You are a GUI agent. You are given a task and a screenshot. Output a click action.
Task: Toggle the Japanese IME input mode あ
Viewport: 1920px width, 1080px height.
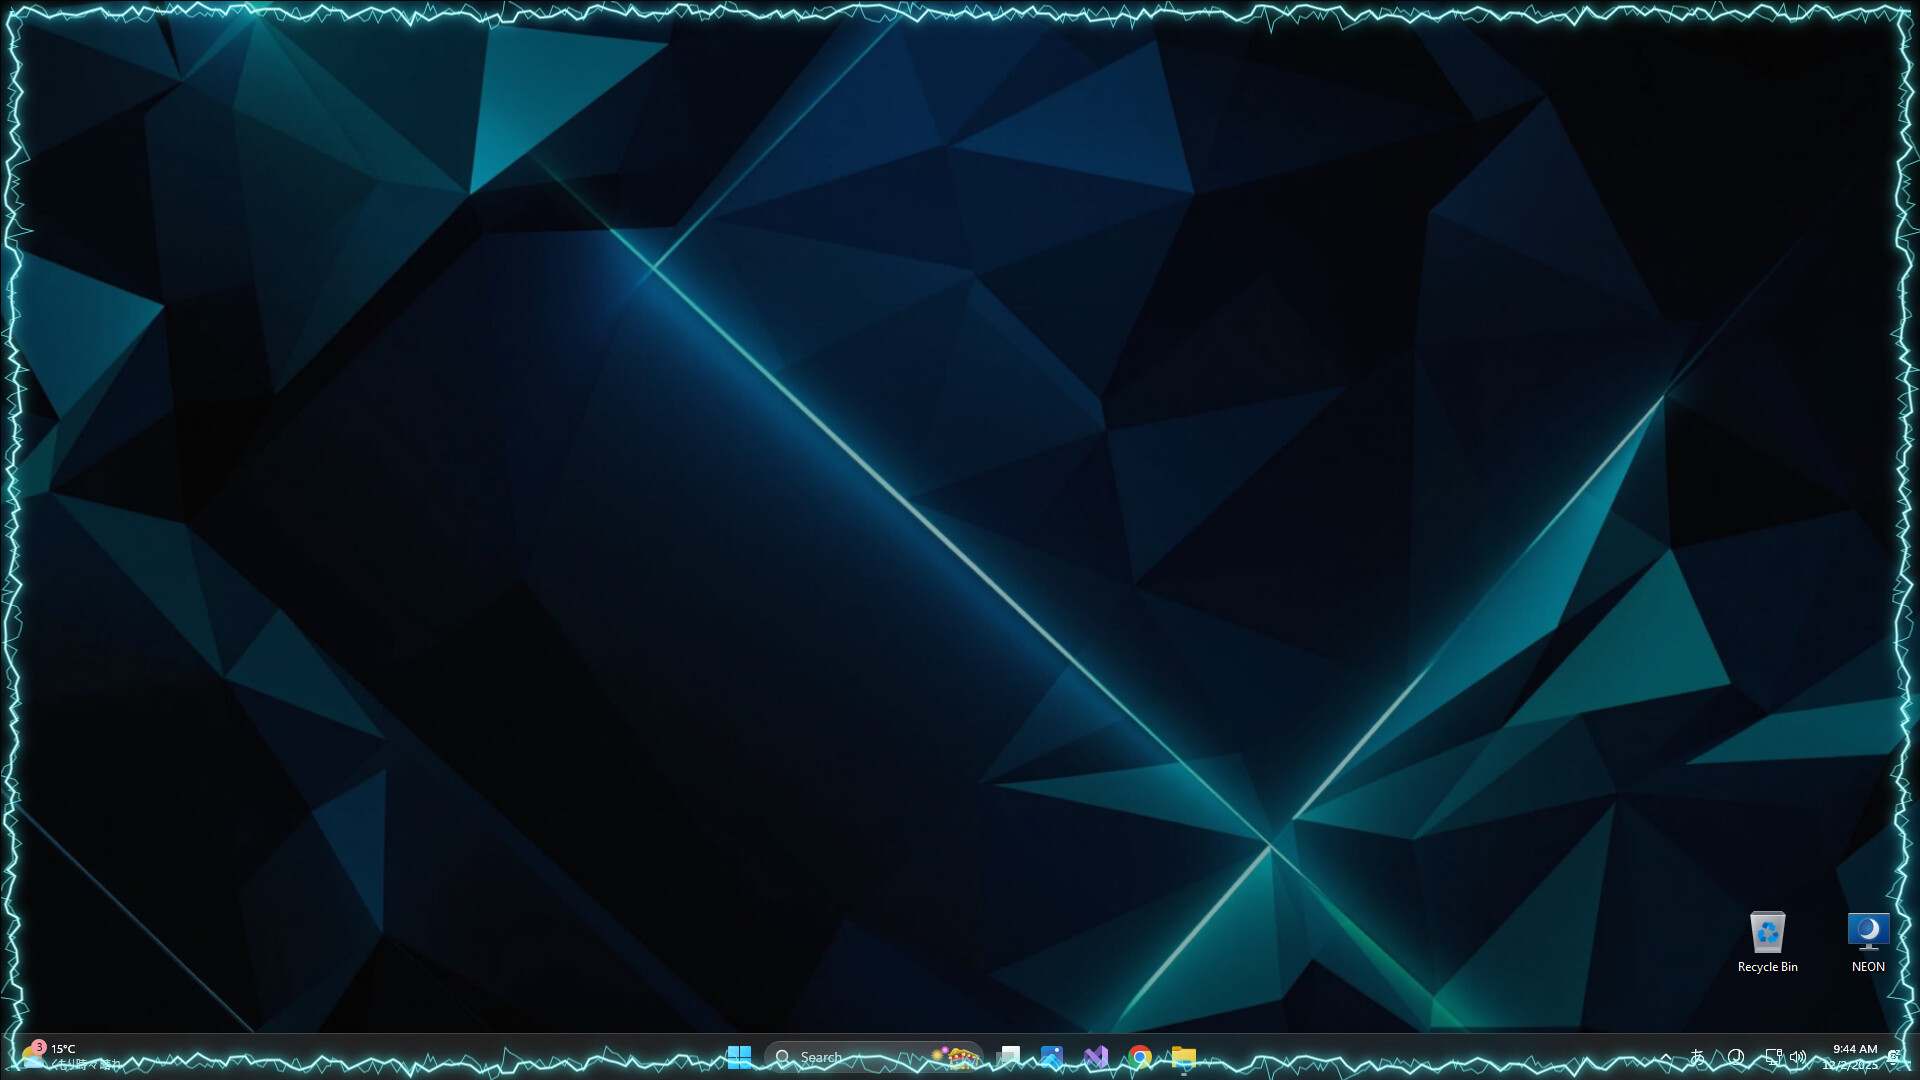pos(1697,1057)
